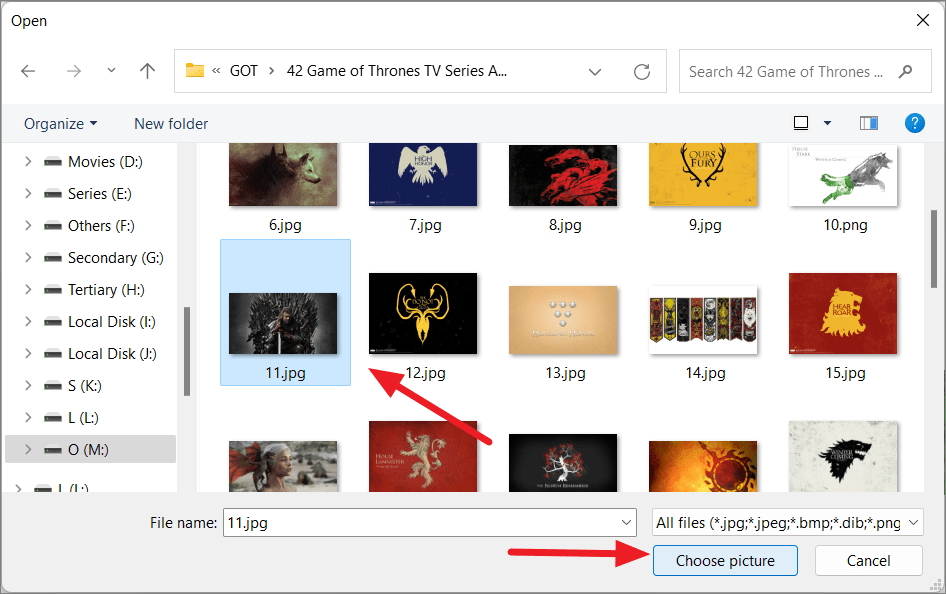Click New folder in the toolbar
This screenshot has height=594, width=946.
[x=171, y=124]
